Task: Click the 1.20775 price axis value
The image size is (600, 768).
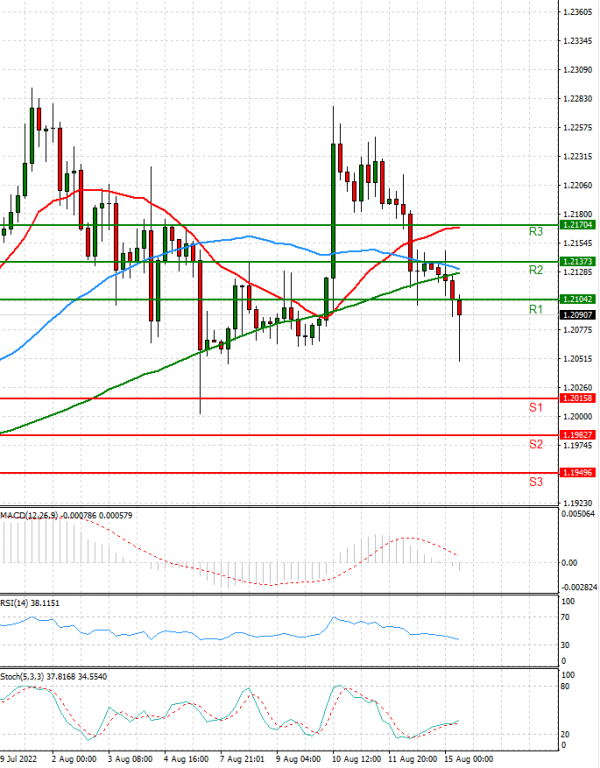Action: 577,330
